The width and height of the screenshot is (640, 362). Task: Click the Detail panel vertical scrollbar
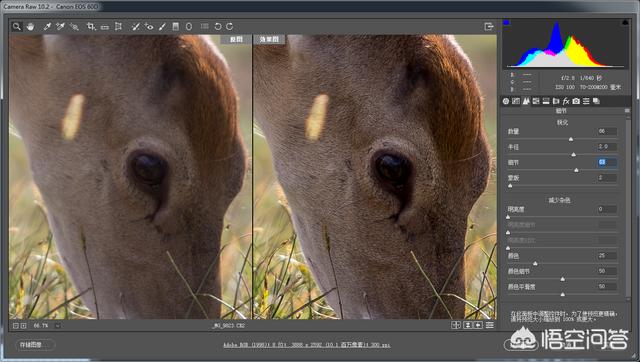pos(628,208)
